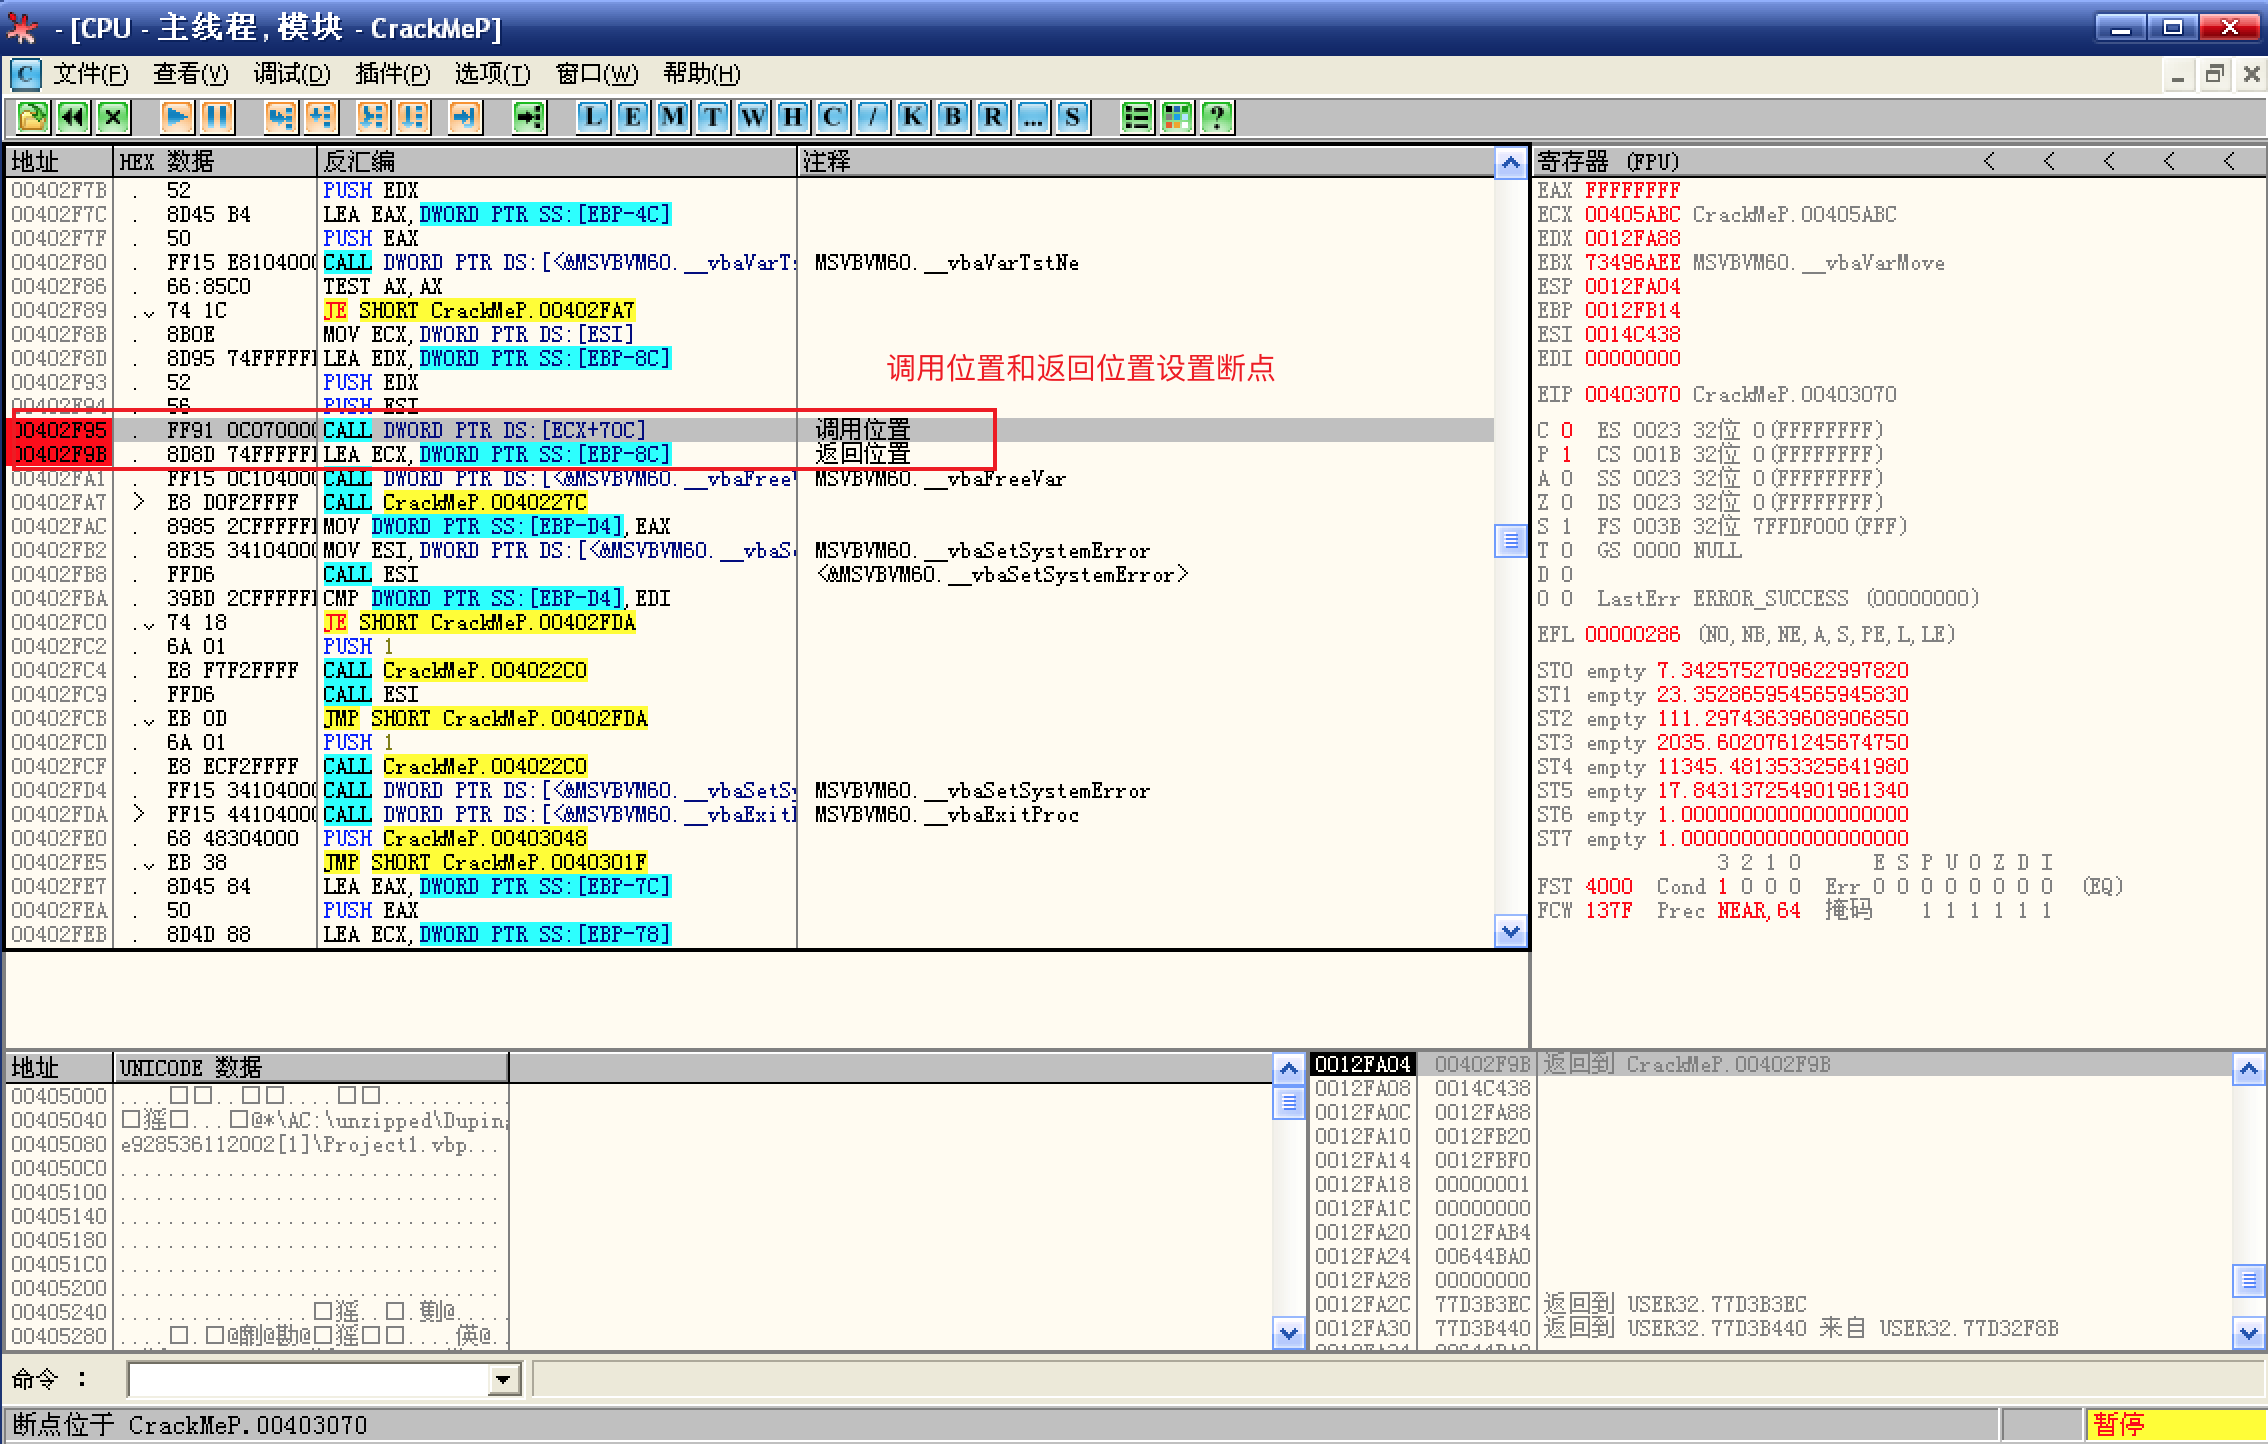The height and width of the screenshot is (1444, 2268).
Task: Click the Run program play icon
Action: [177, 118]
